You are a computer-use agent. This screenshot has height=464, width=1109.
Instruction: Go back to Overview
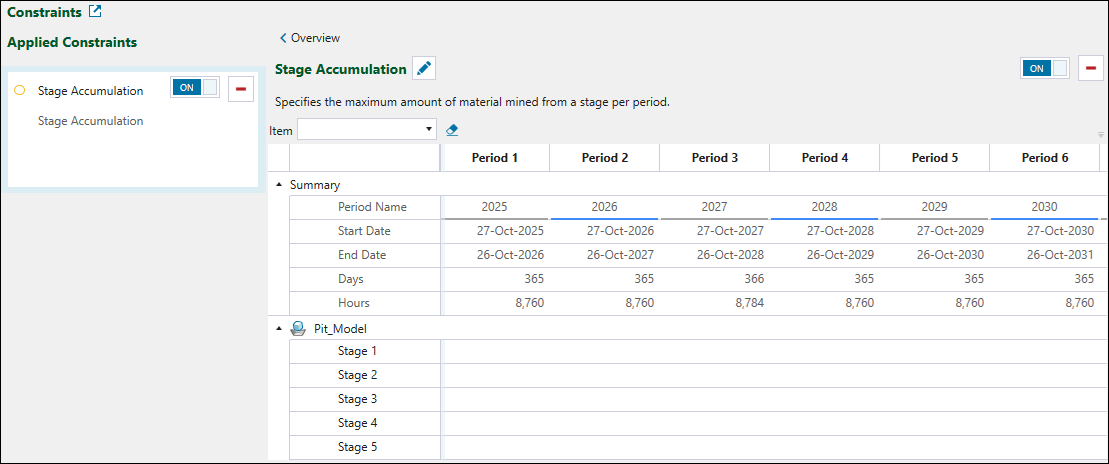(x=310, y=38)
